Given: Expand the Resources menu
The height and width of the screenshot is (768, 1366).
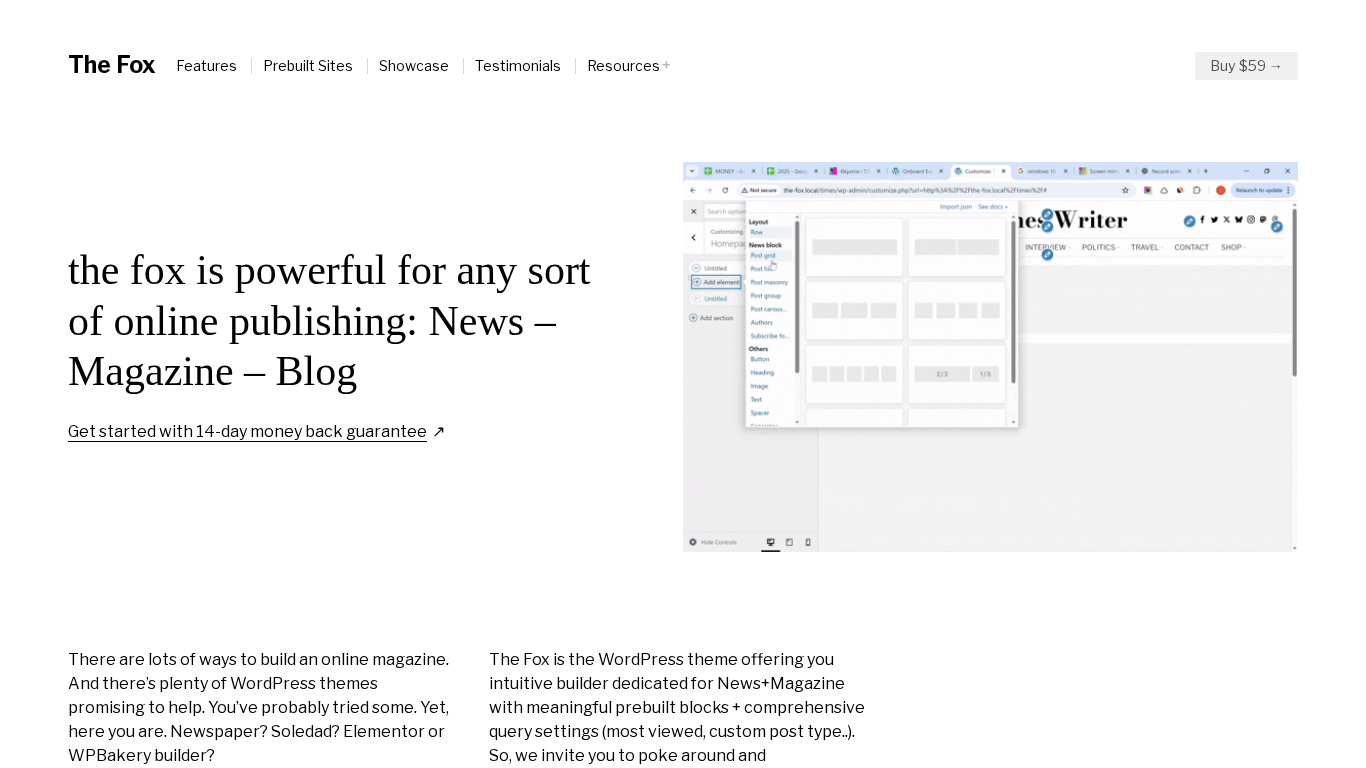Looking at the screenshot, I should tap(628, 66).
